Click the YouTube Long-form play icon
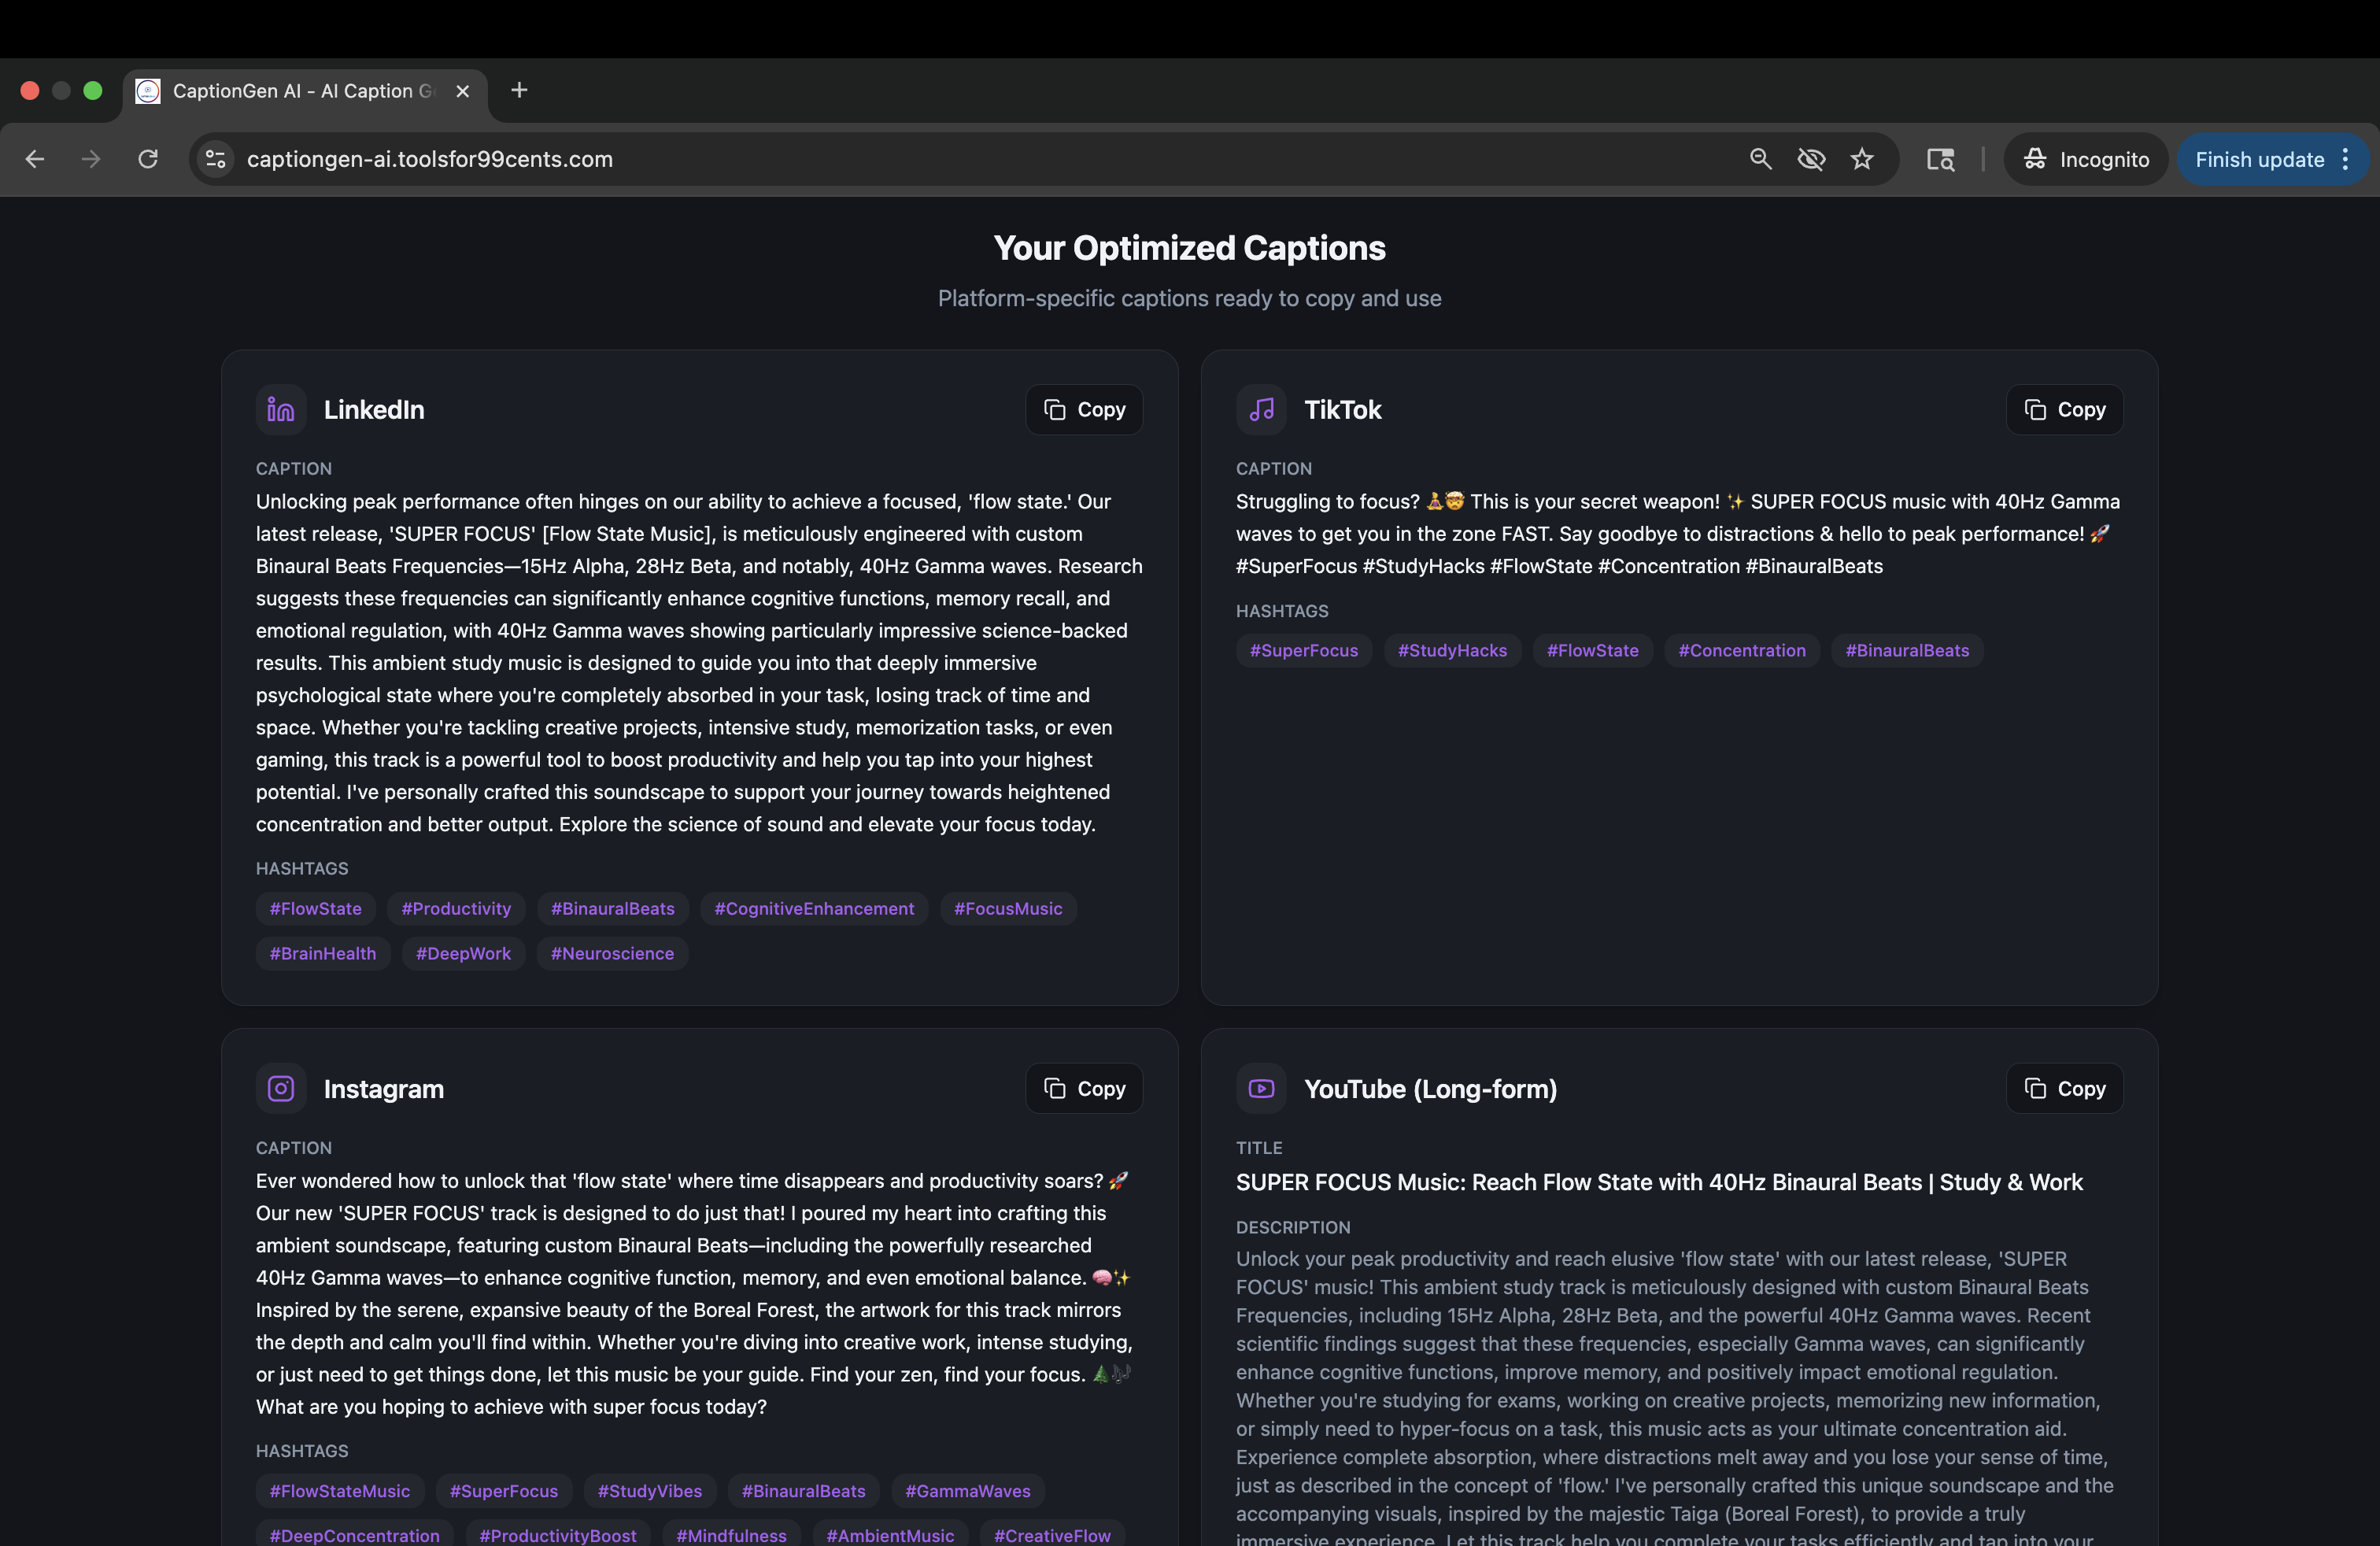 (1261, 1088)
